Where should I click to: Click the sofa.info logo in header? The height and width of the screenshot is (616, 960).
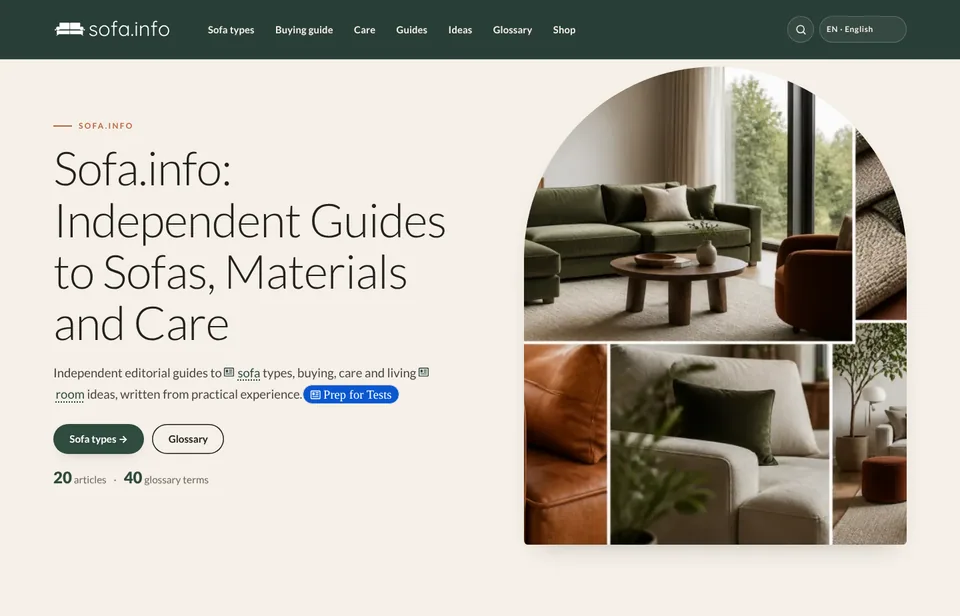(112, 29)
